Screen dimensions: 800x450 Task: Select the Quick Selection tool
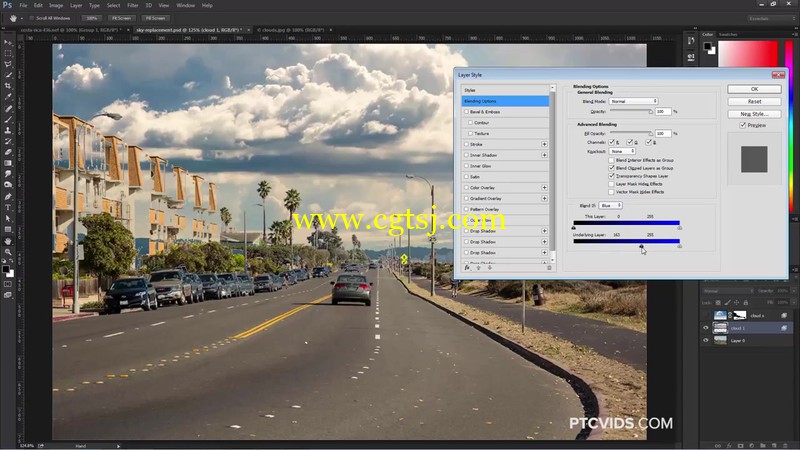[x=8, y=76]
